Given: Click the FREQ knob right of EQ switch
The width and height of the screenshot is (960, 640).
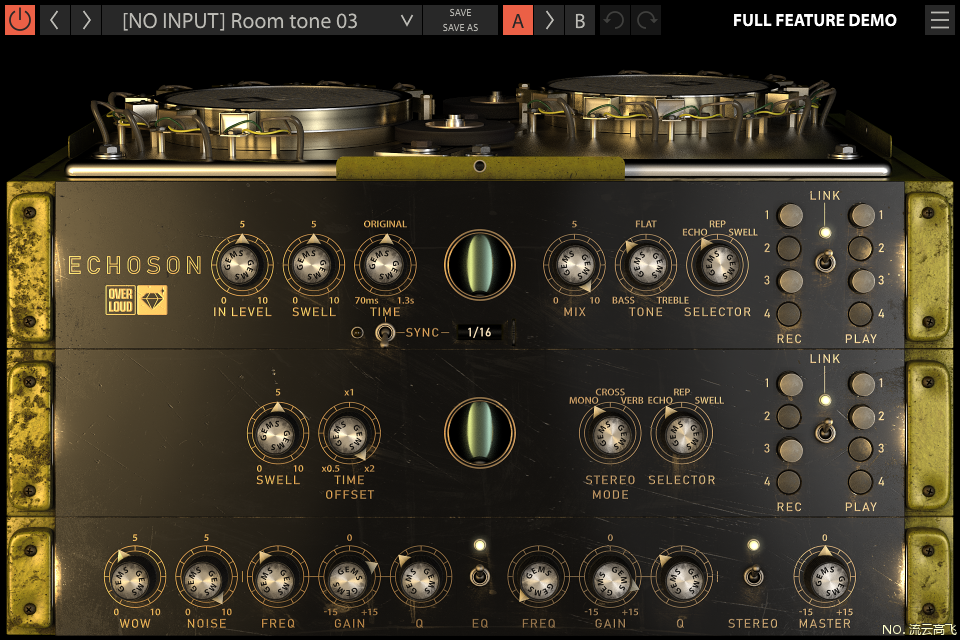Looking at the screenshot, I should pyautogui.click(x=538, y=578).
